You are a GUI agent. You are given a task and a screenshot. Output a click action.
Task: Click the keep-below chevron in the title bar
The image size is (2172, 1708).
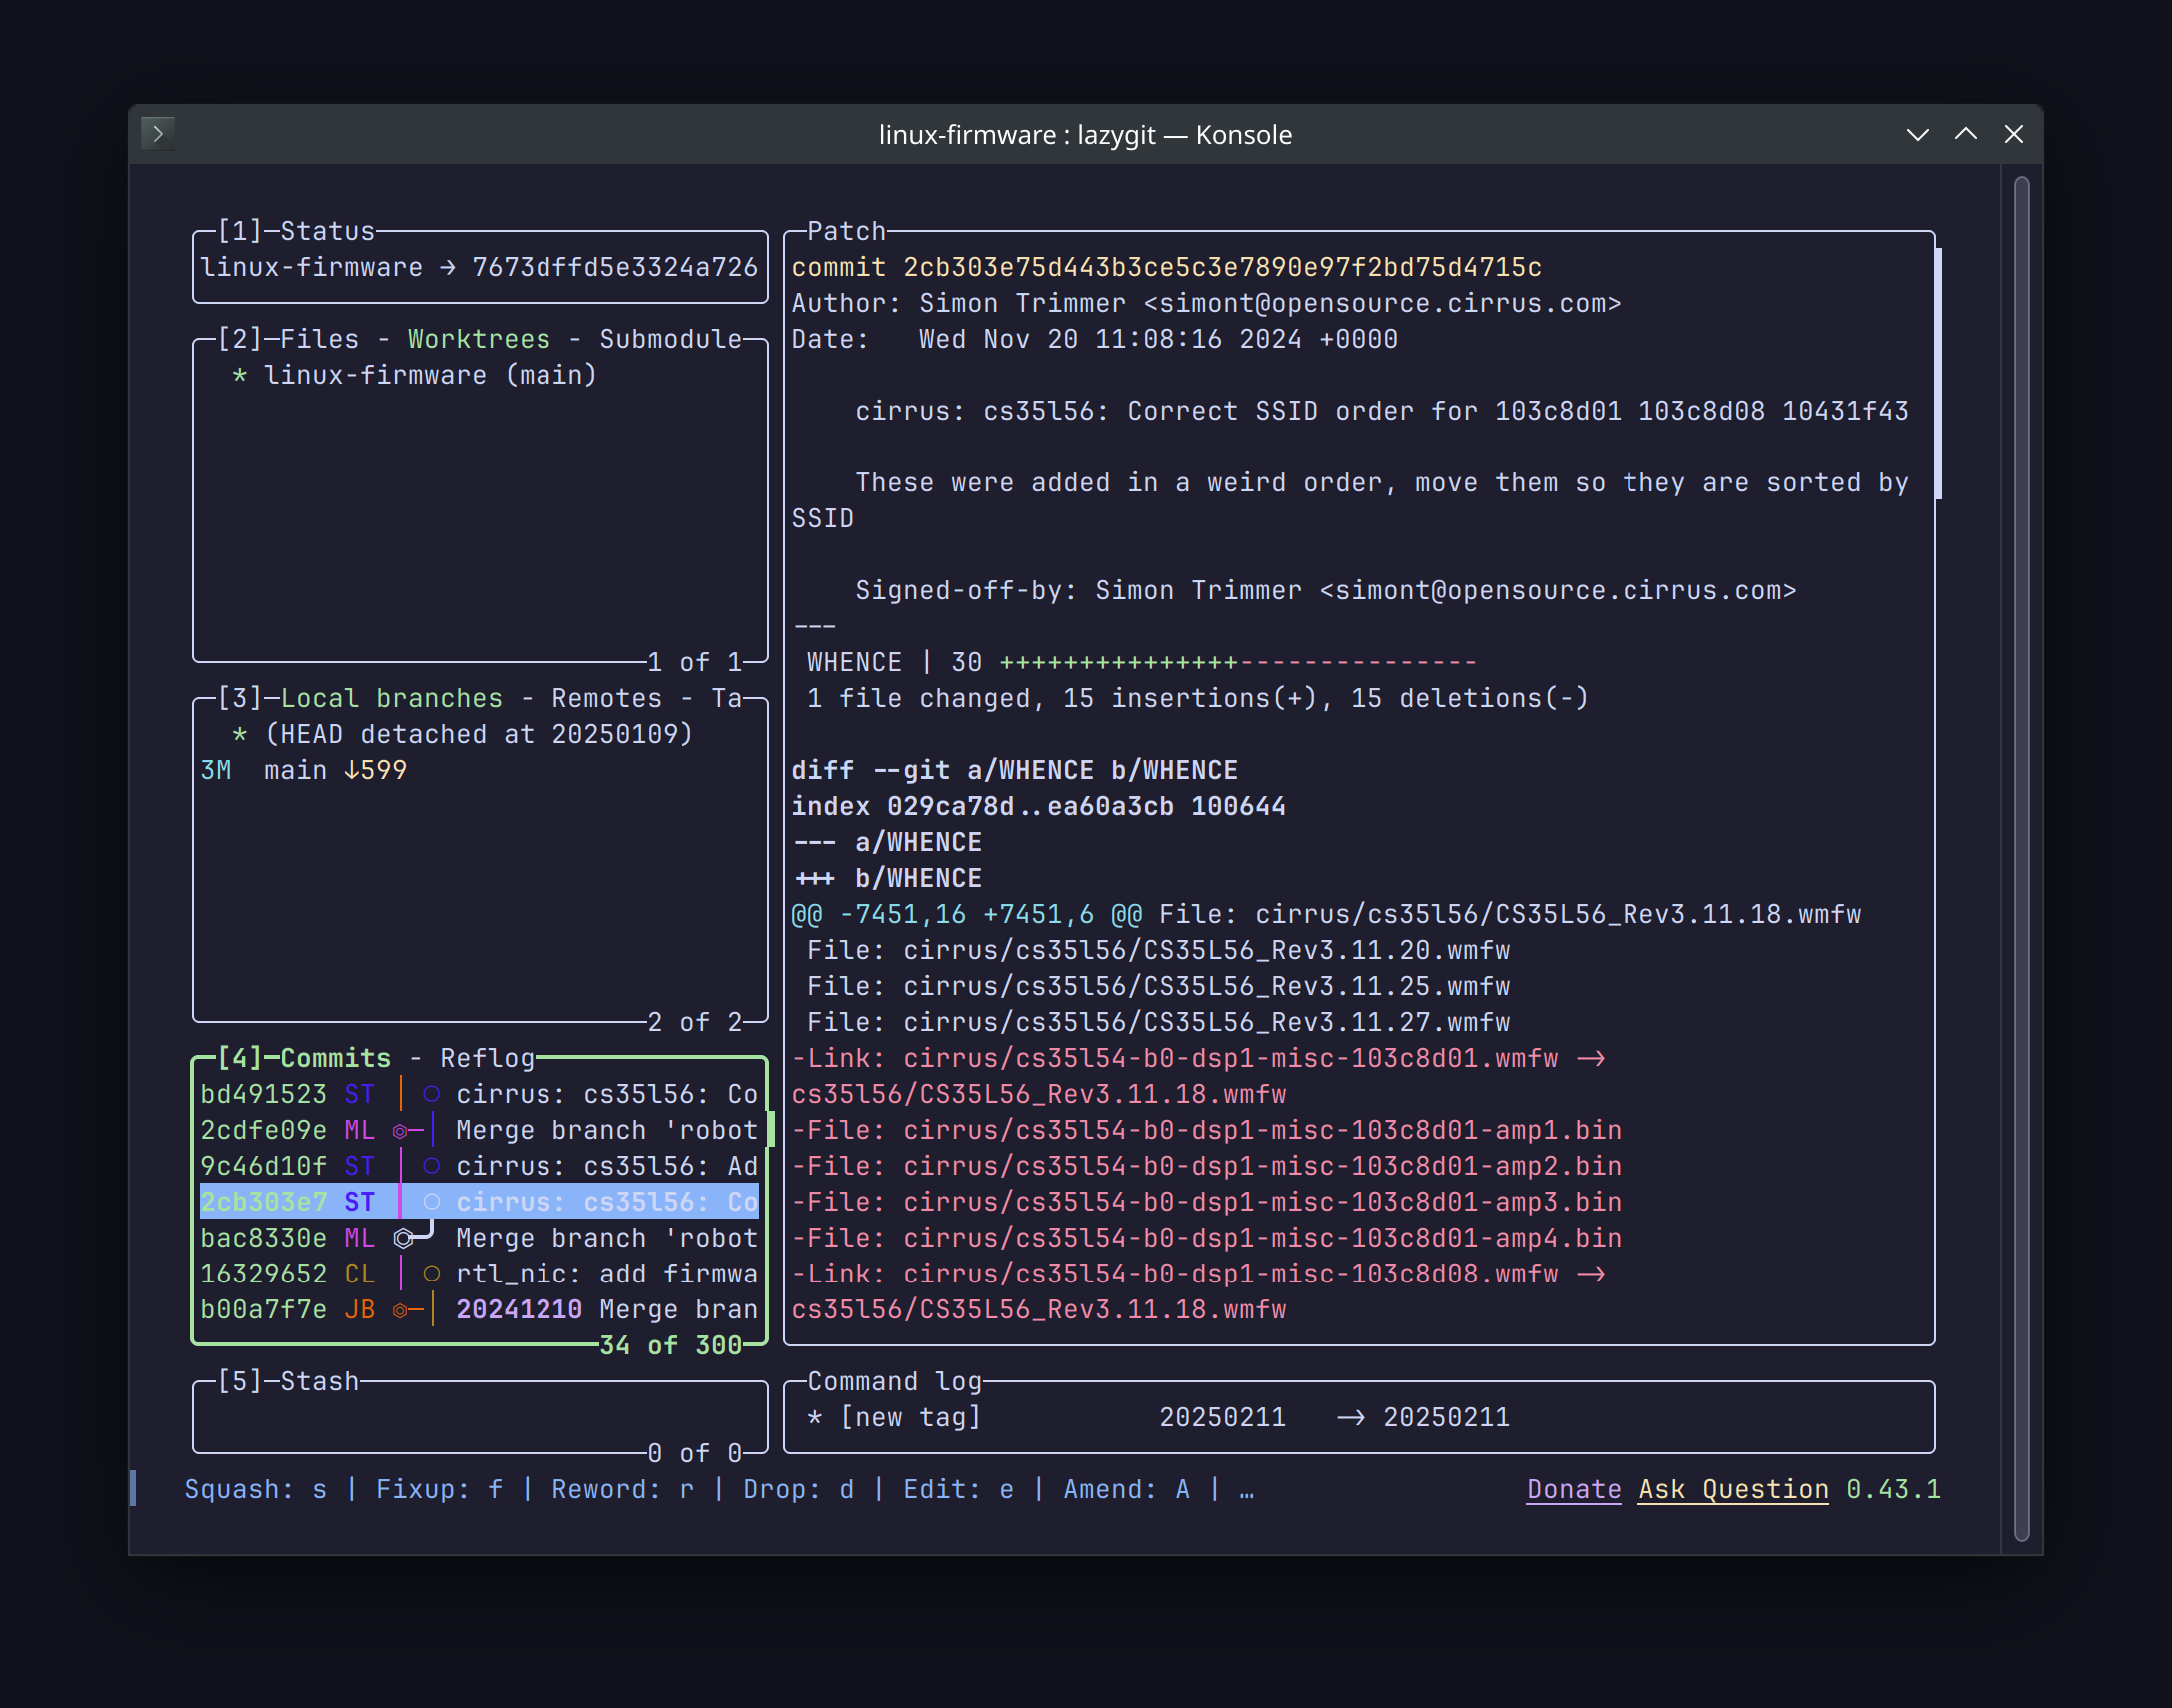(1917, 134)
